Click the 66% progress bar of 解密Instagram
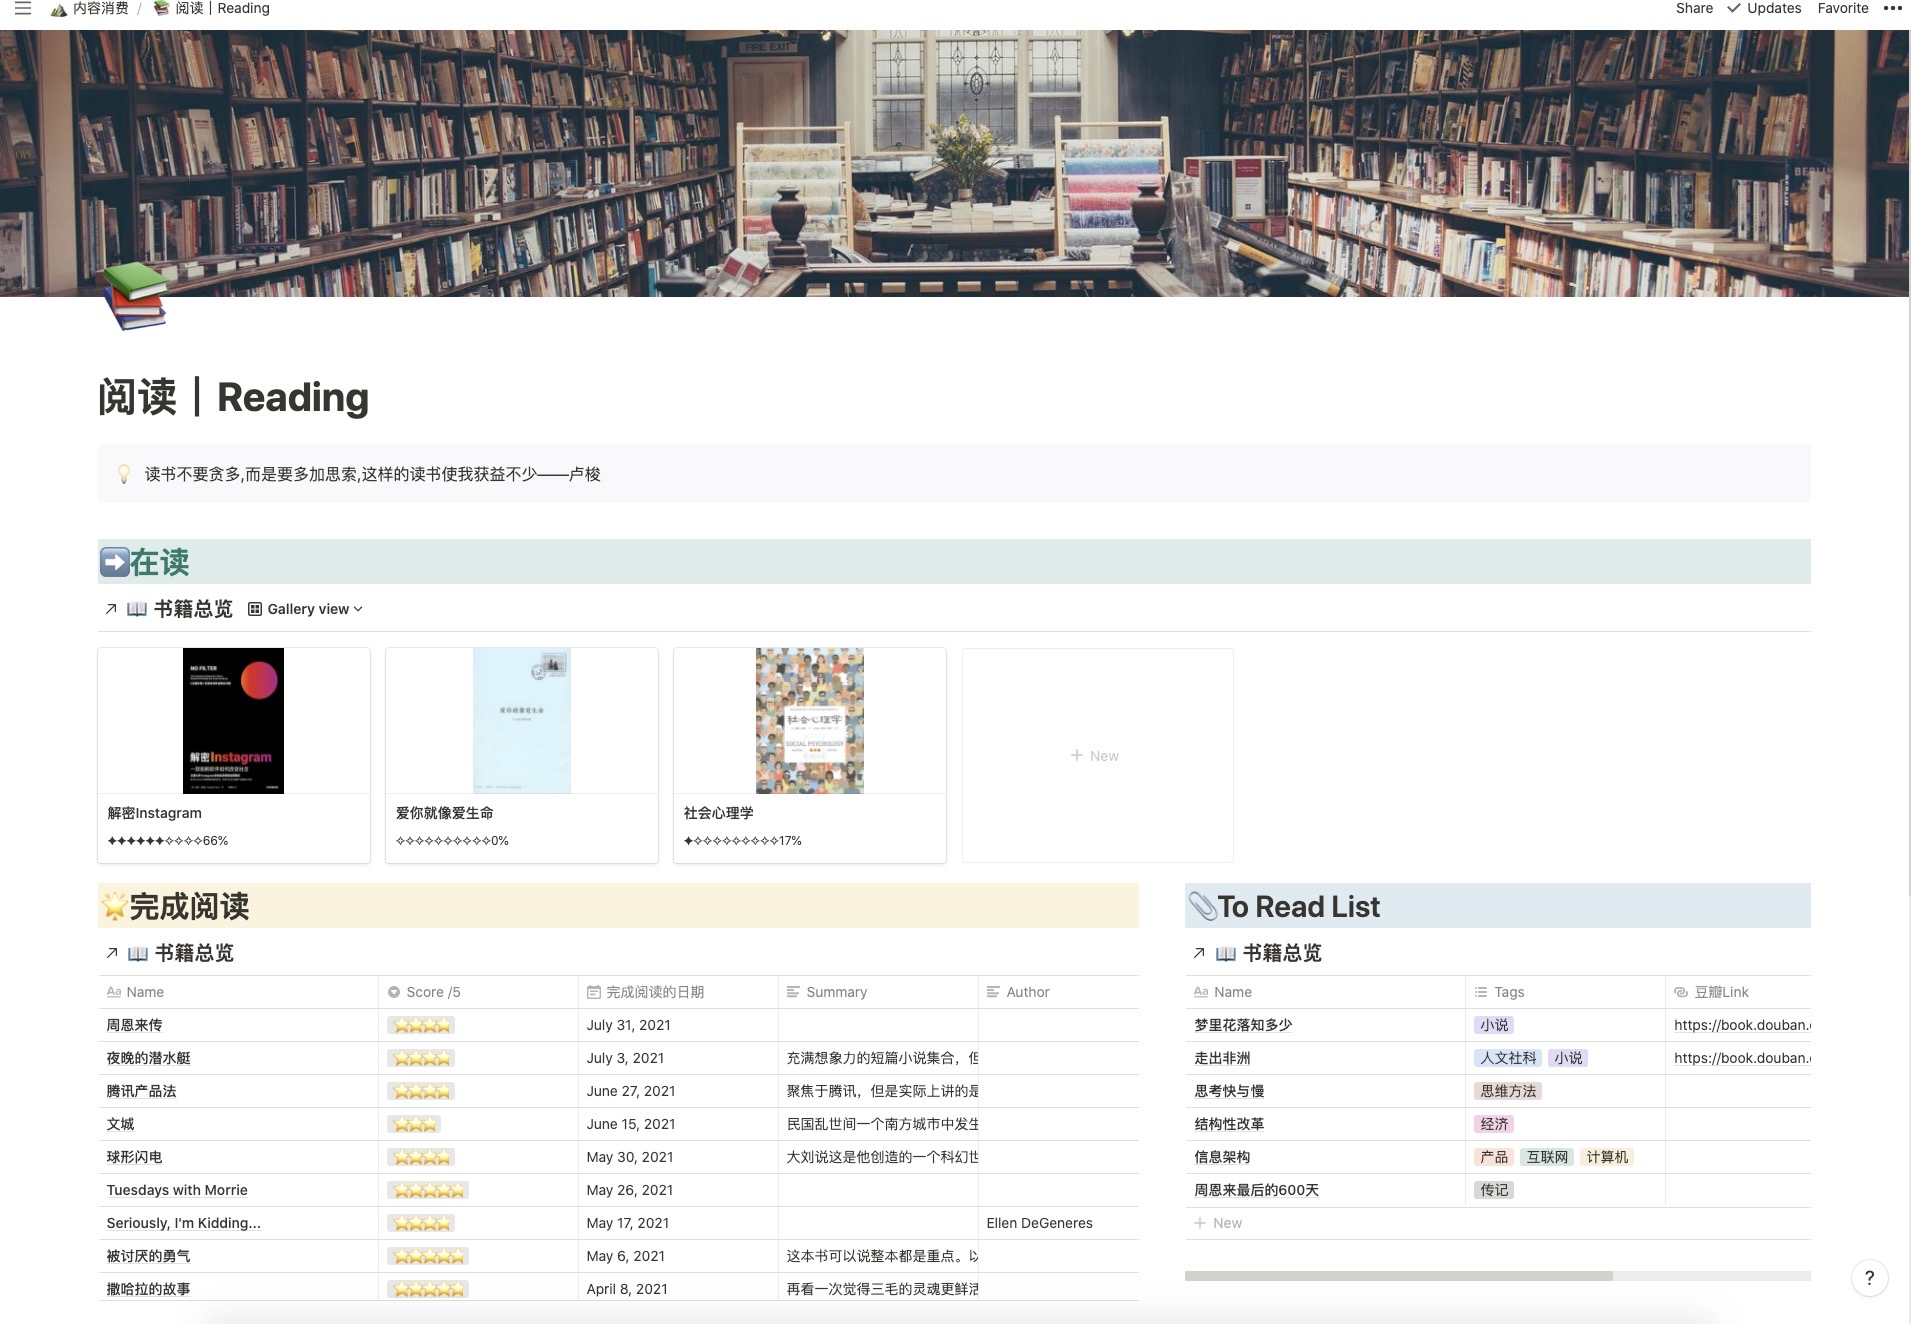This screenshot has width=1911, height=1324. [x=167, y=841]
